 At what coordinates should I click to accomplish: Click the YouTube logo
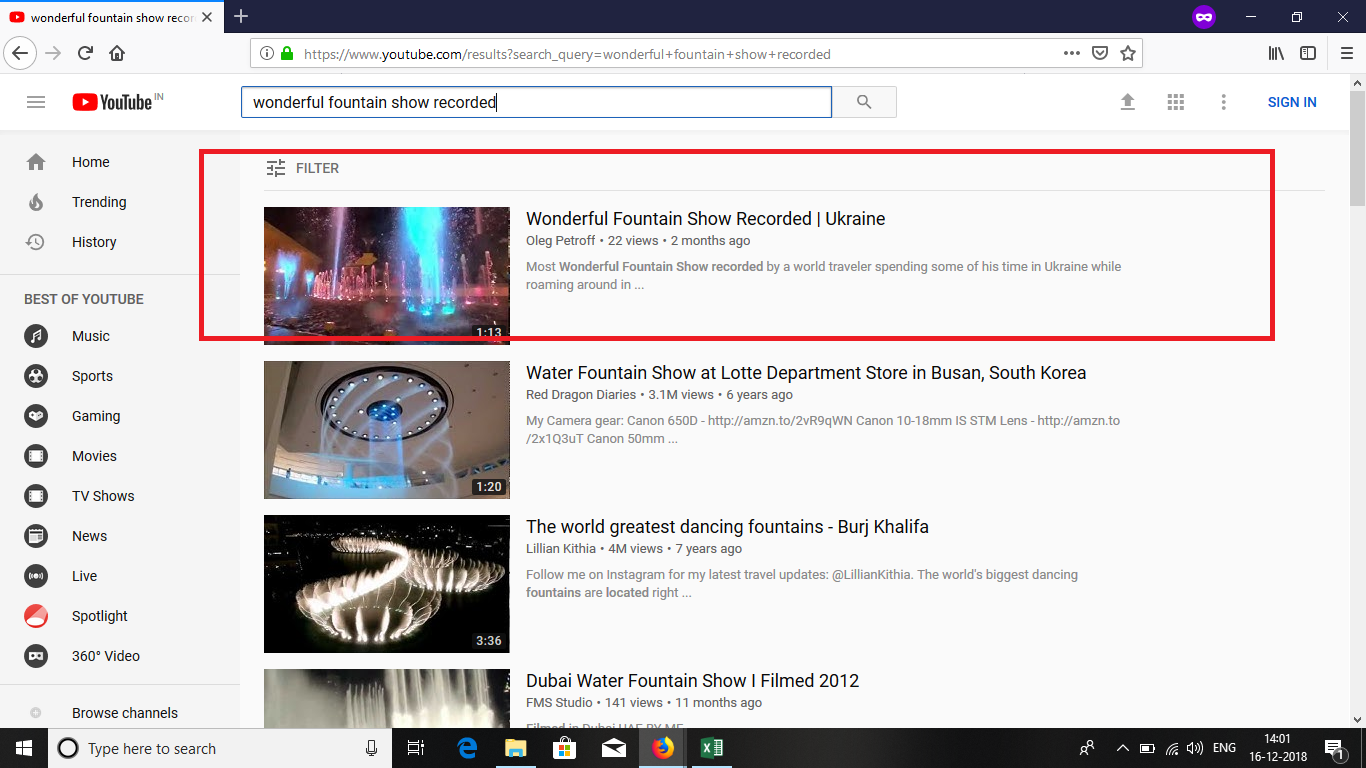[x=112, y=102]
